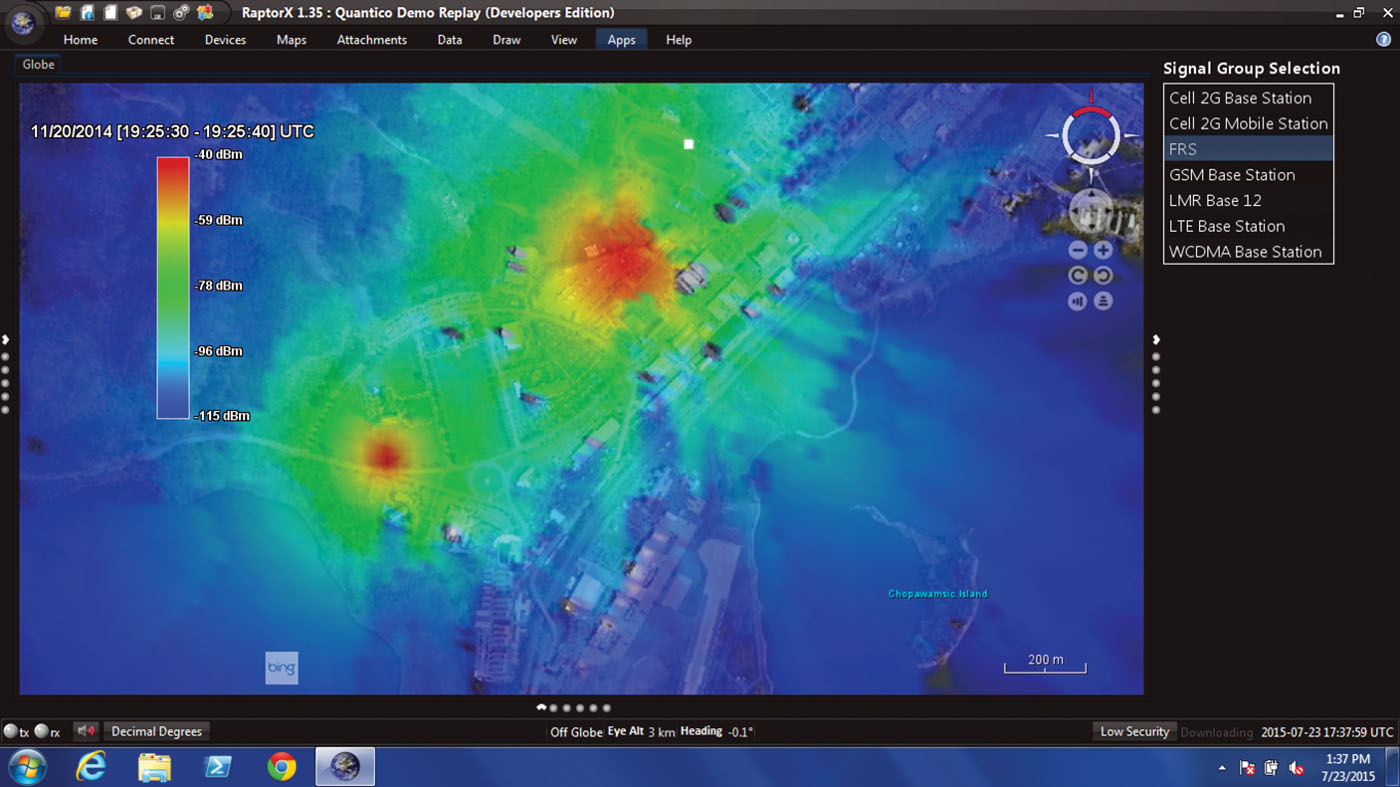Toggle the tx indicator light
Screen dimensions: 1400x787
tap(10, 731)
